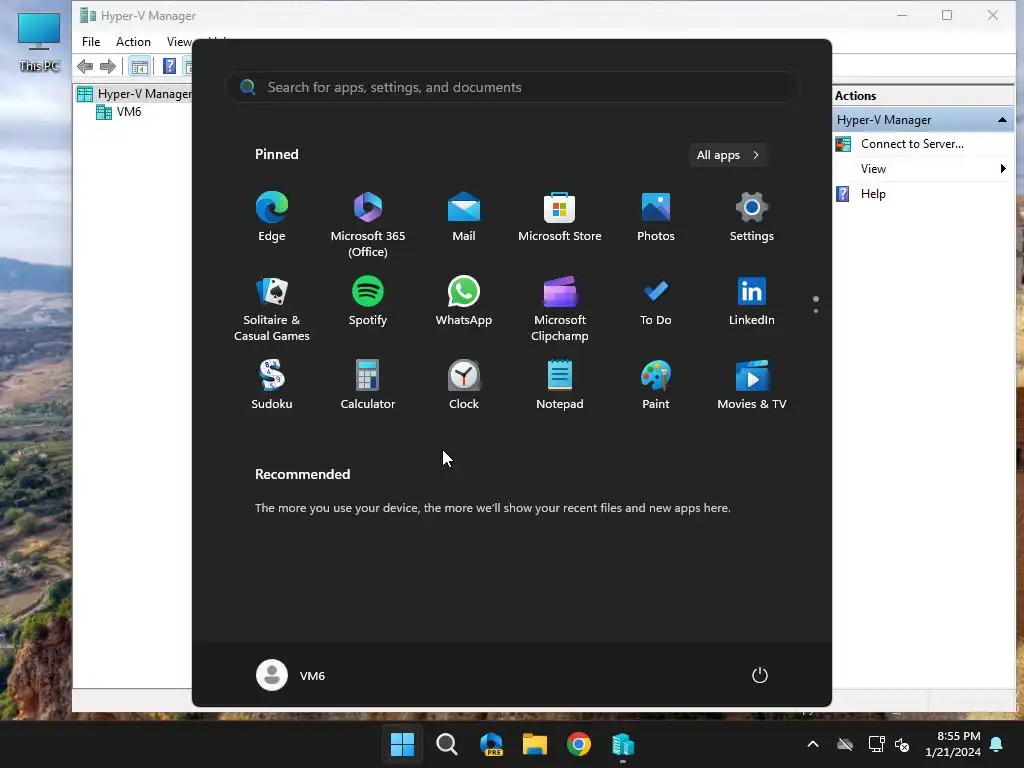This screenshot has width=1024, height=768.
Task: Click the Start menu search box
Action: point(512,87)
